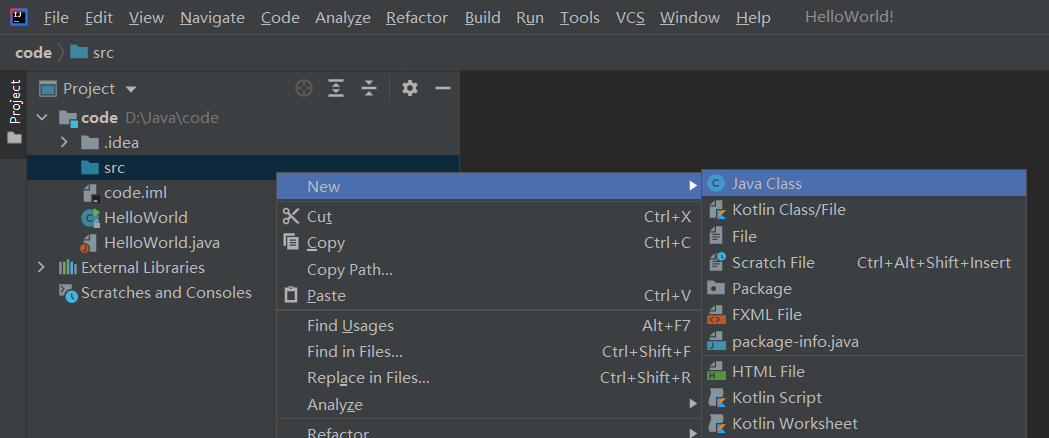Screen dimensions: 1049x438
Task: Open the Code menu
Action: tap(280, 17)
